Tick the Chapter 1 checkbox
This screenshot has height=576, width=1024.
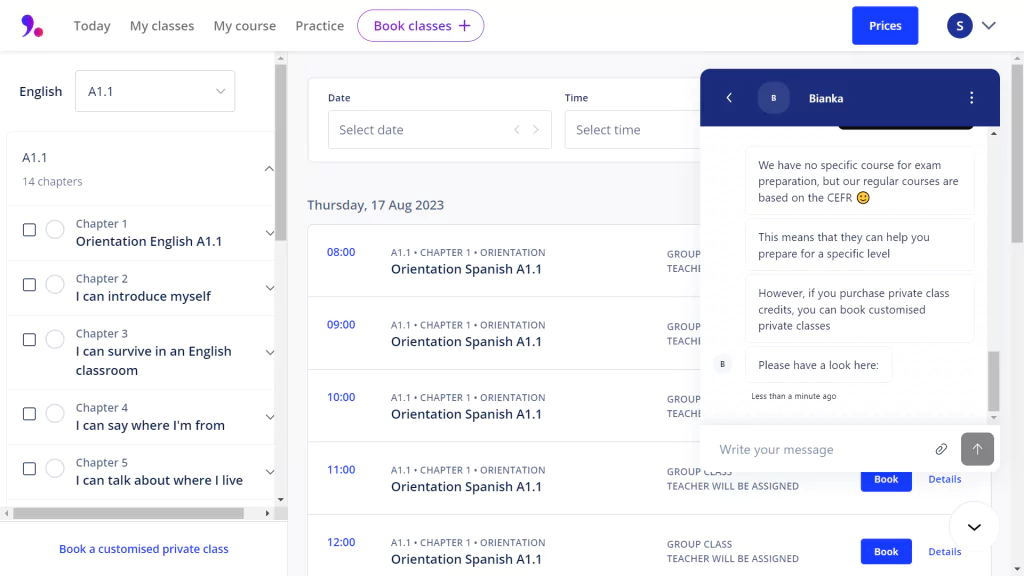click(29, 230)
